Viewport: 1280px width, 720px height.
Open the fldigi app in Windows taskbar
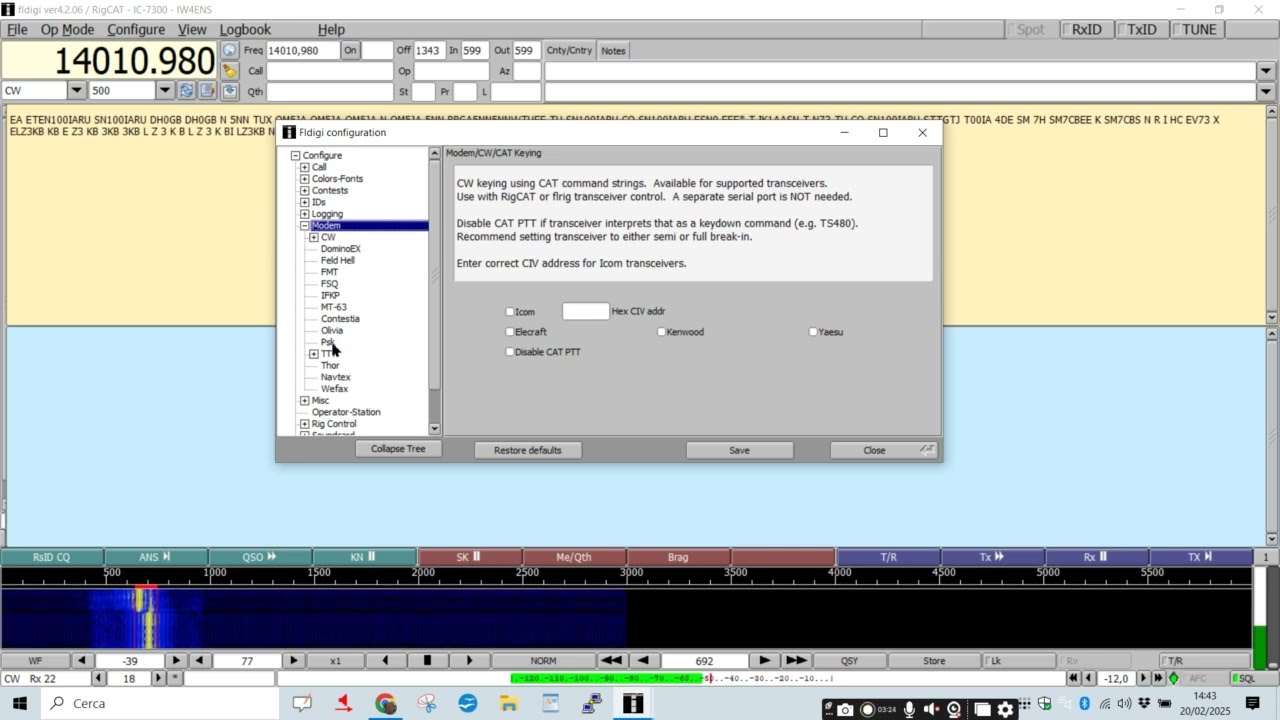click(633, 704)
